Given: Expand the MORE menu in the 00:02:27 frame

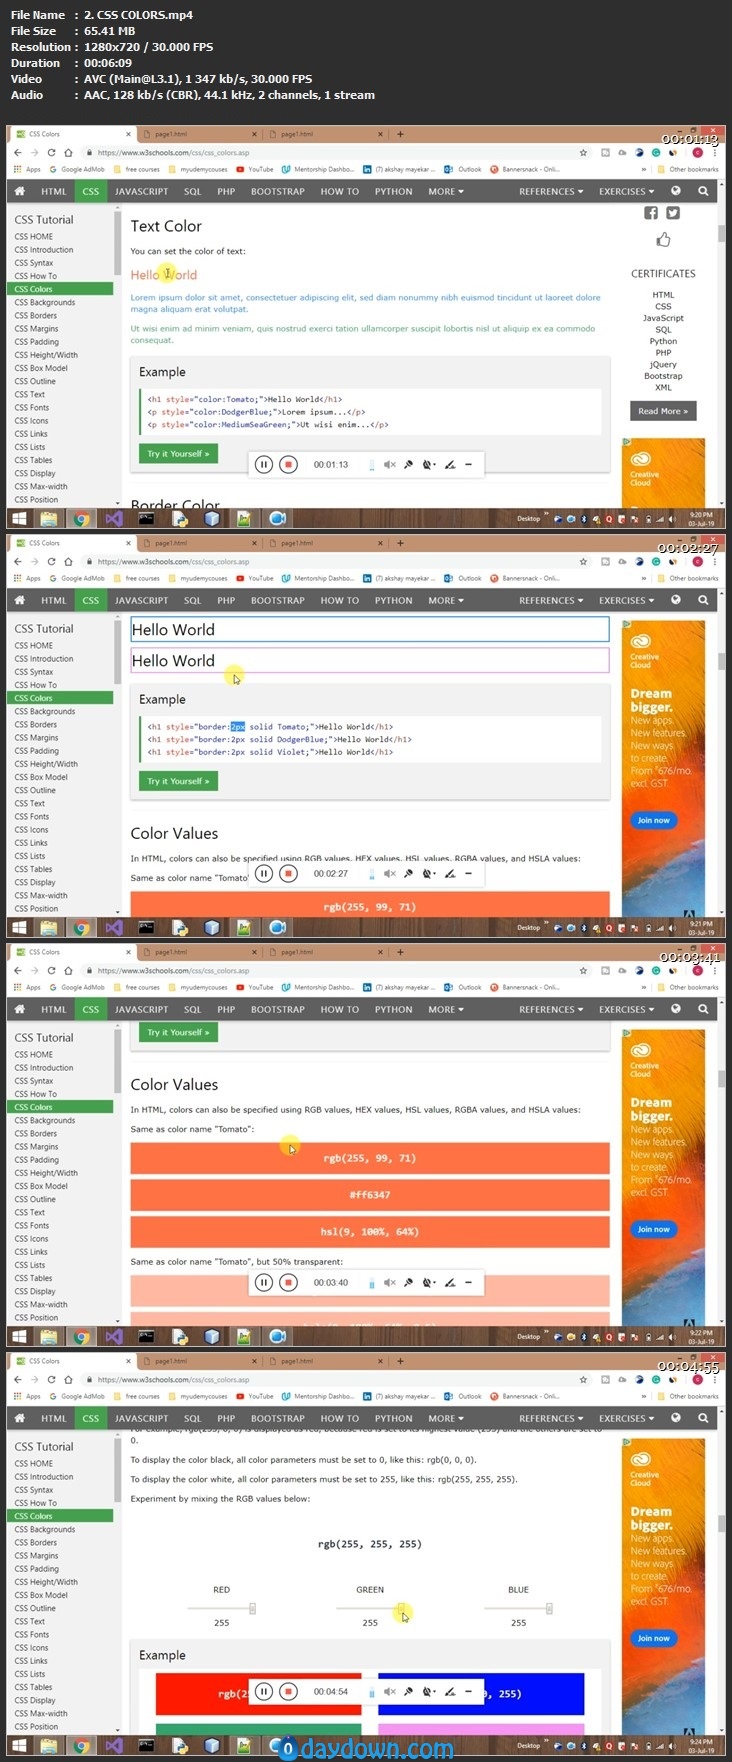Looking at the screenshot, I should tap(446, 600).
